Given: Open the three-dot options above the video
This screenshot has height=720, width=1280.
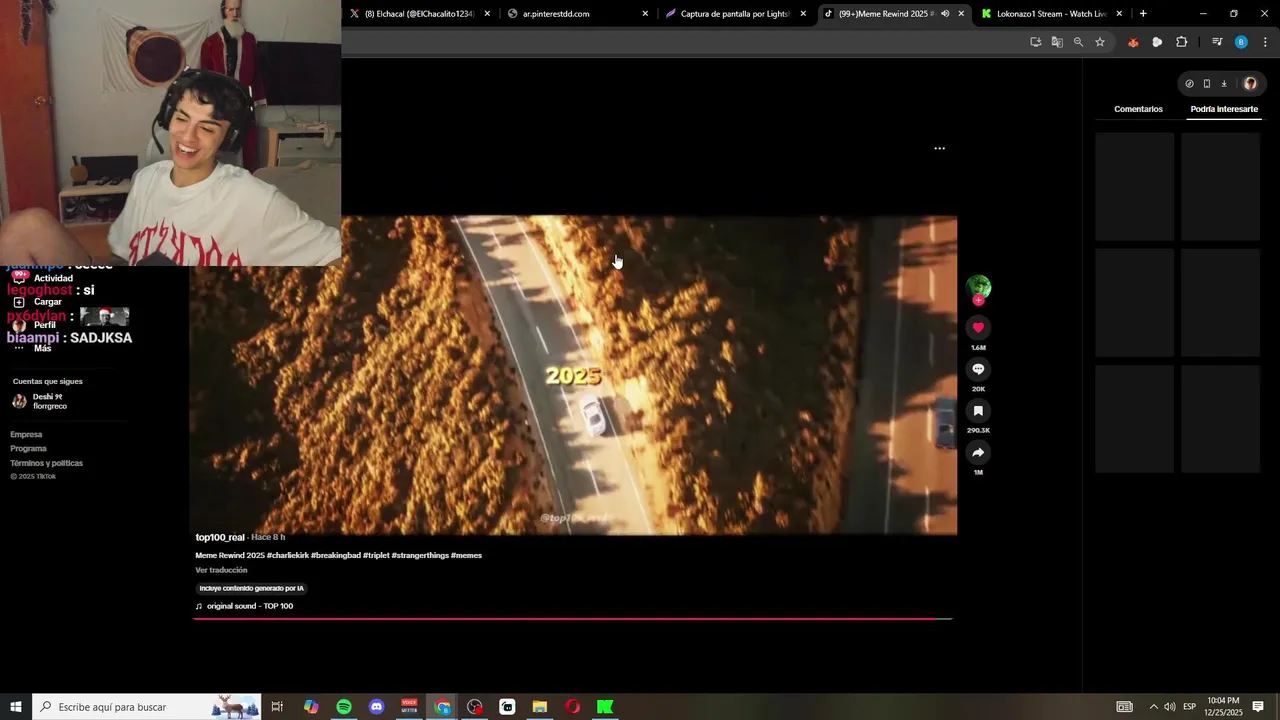Looking at the screenshot, I should click(939, 148).
